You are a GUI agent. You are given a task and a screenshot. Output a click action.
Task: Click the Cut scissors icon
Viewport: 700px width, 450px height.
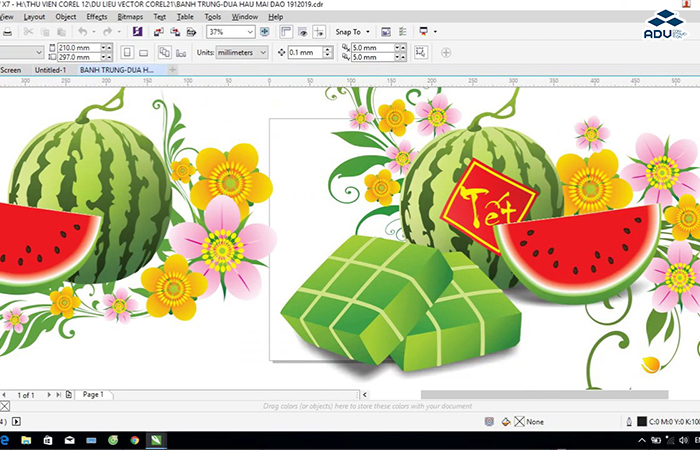pos(28,32)
